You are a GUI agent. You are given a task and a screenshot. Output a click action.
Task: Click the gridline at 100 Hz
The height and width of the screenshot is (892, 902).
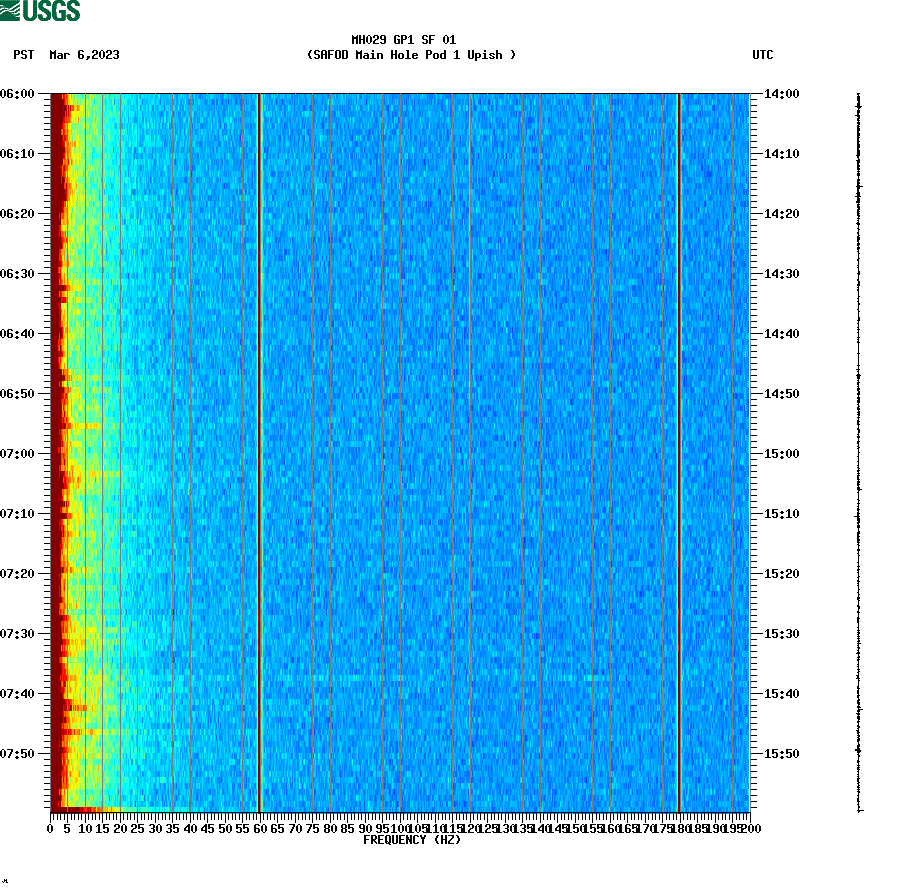400,450
